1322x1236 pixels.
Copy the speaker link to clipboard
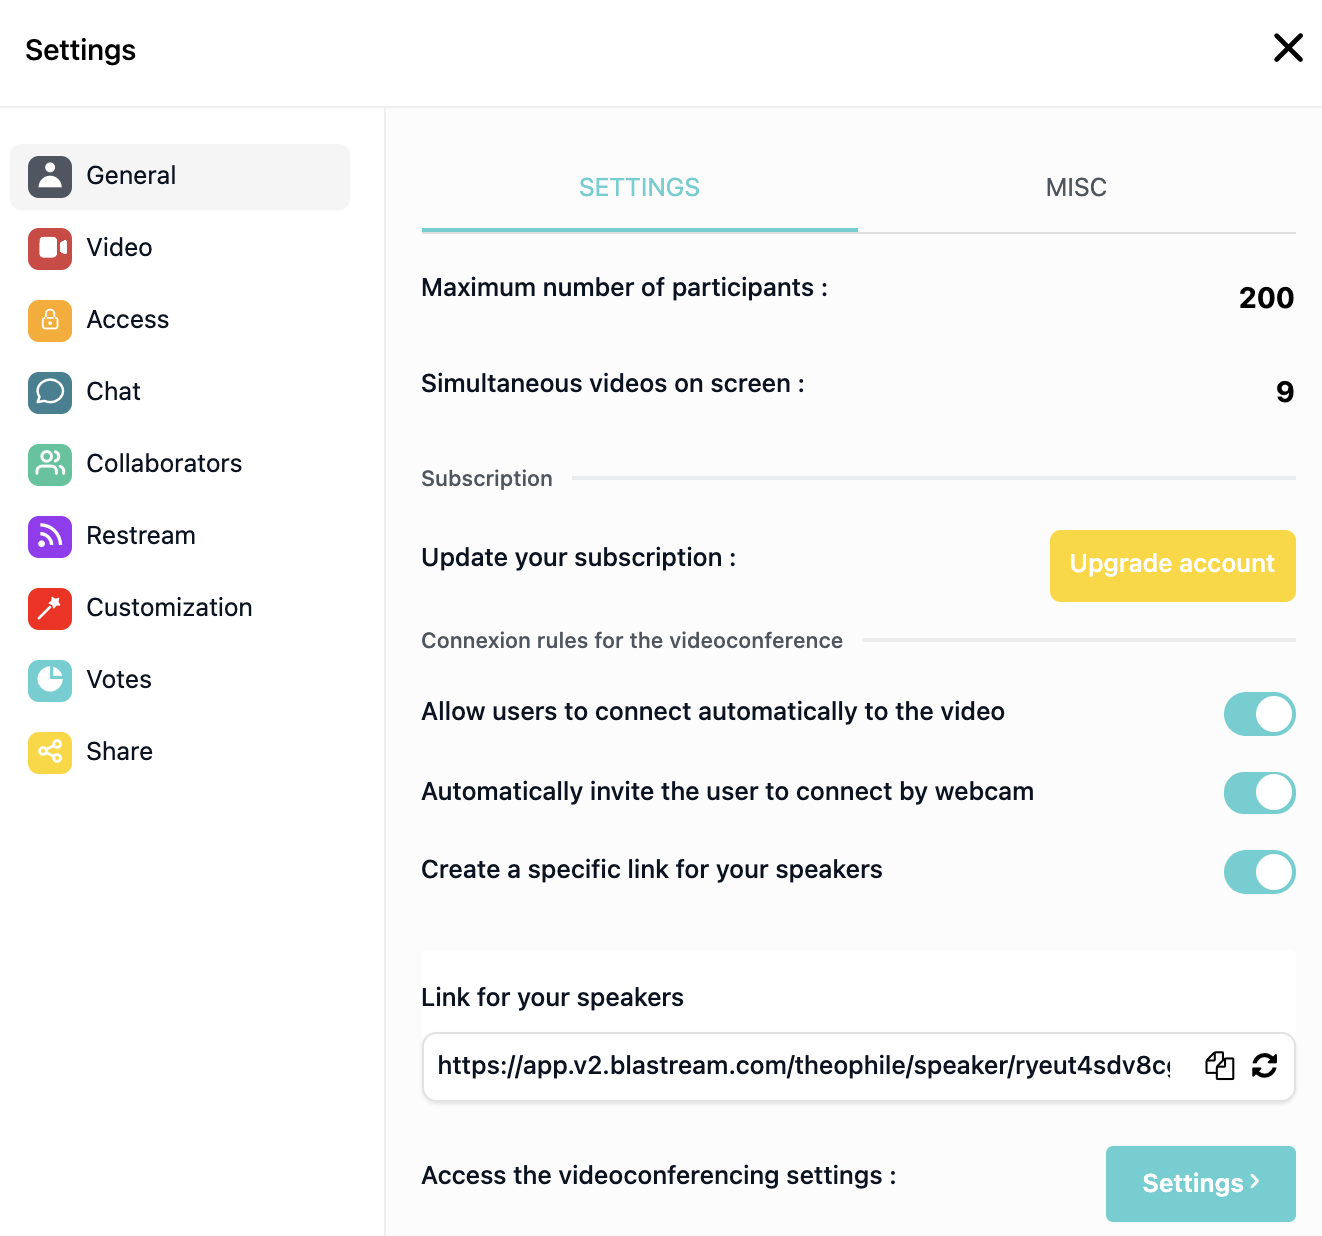pos(1219,1066)
